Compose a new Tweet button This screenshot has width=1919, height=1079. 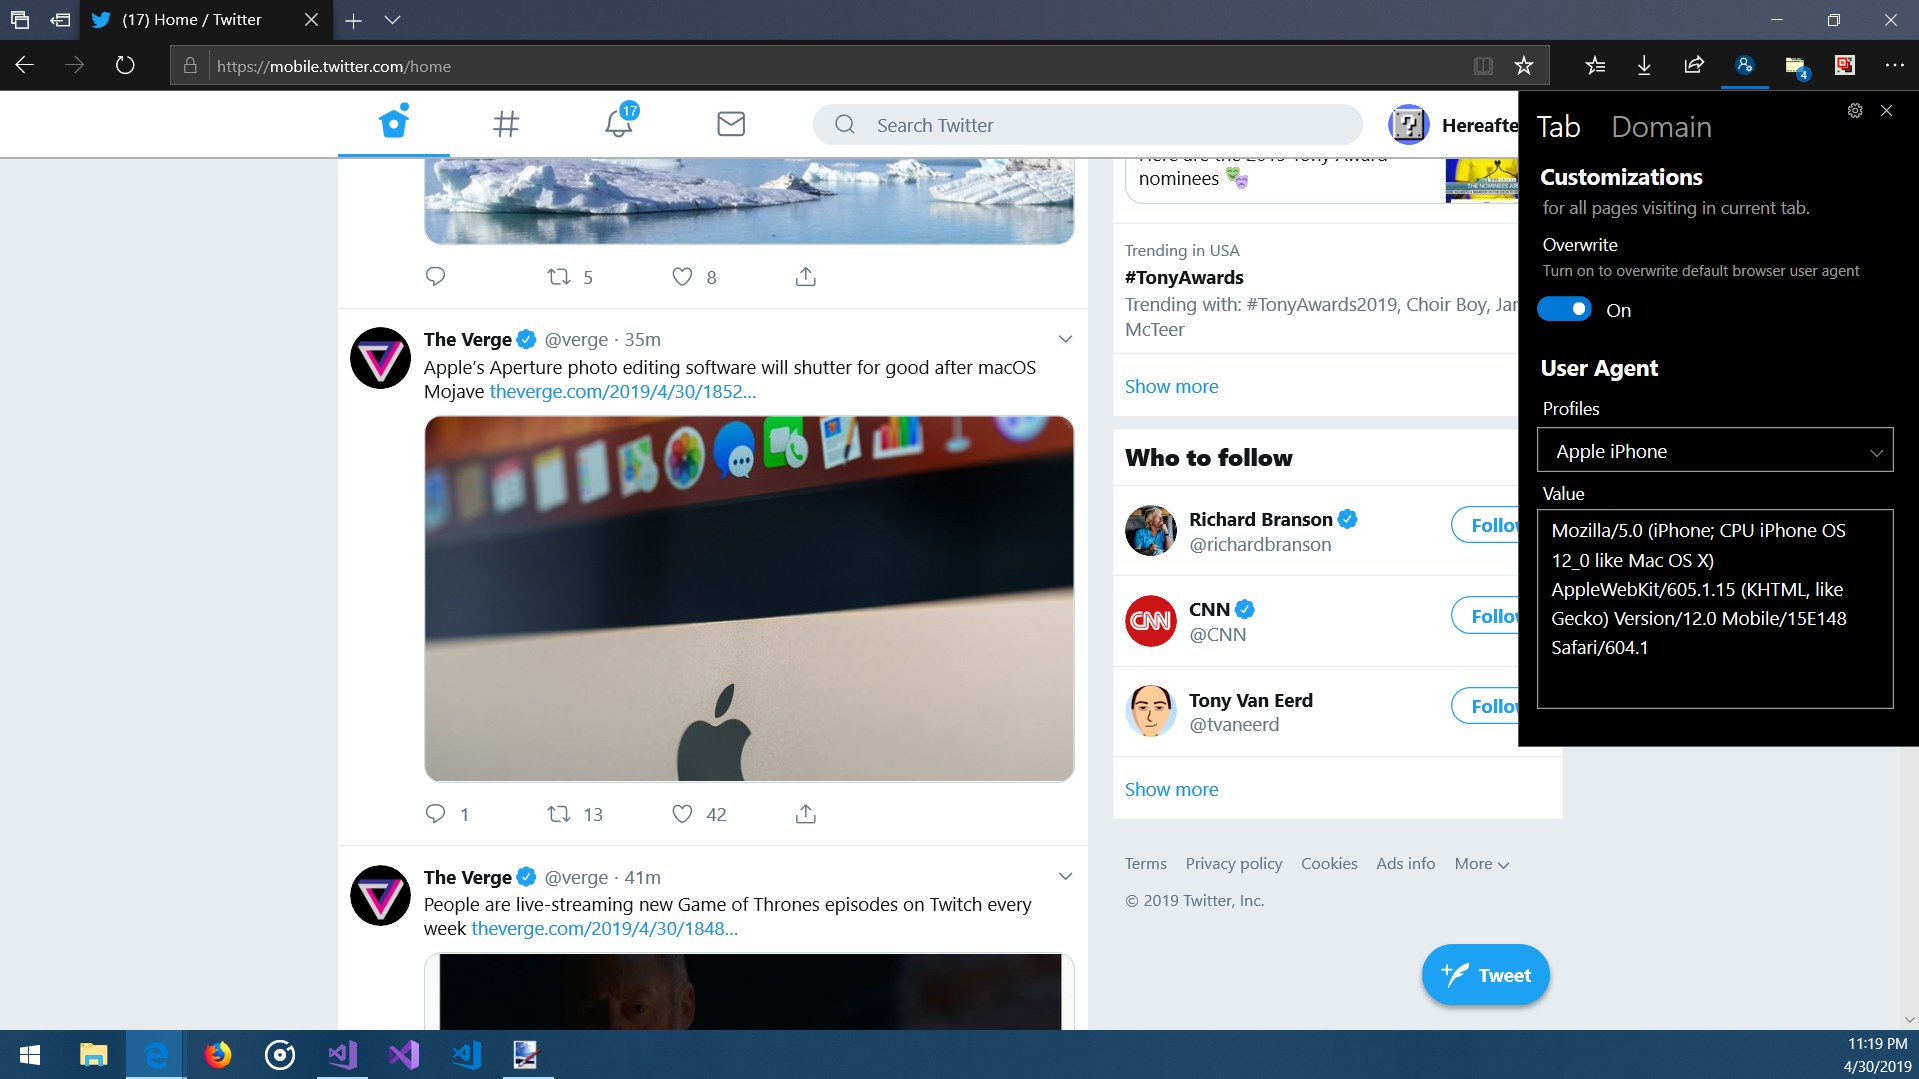[1486, 975]
